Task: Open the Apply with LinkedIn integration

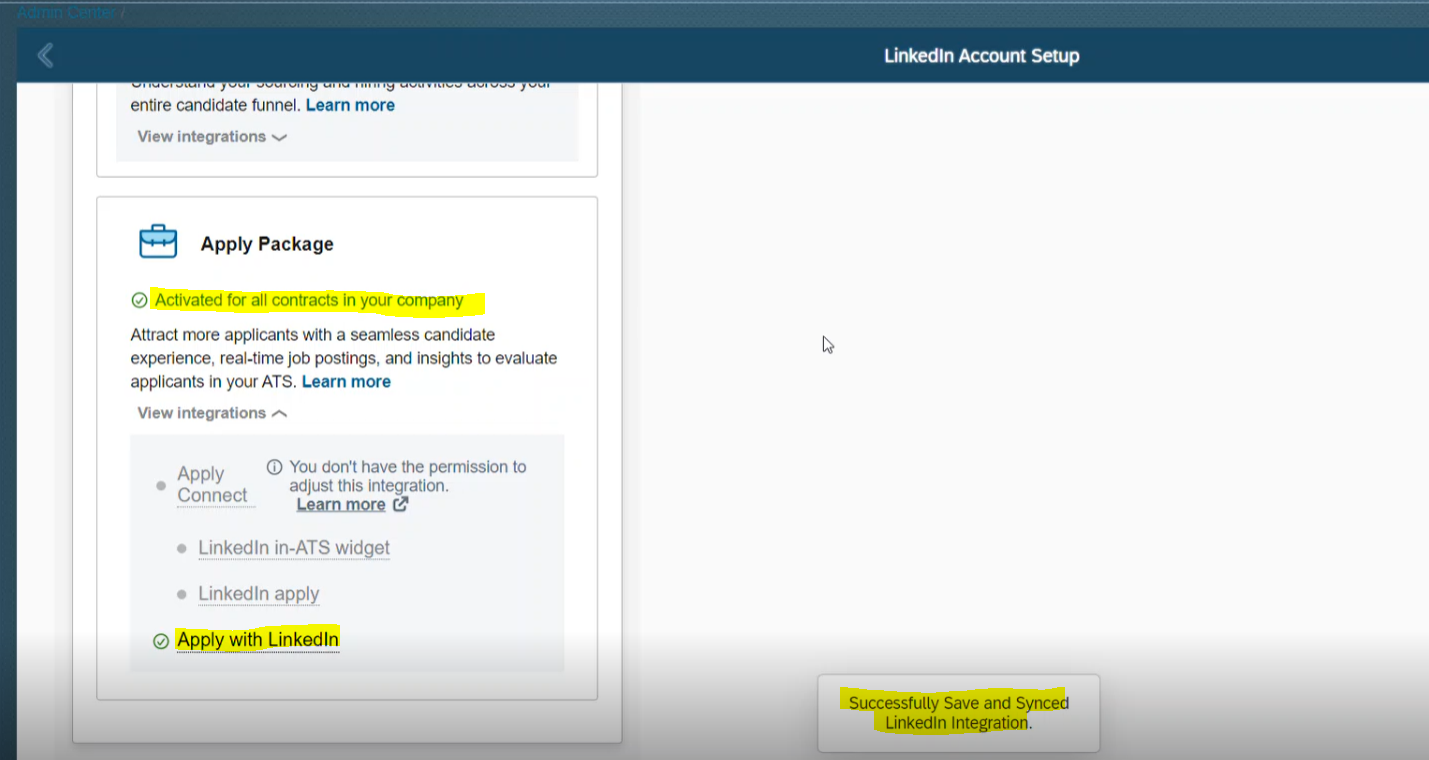Action: (258, 640)
